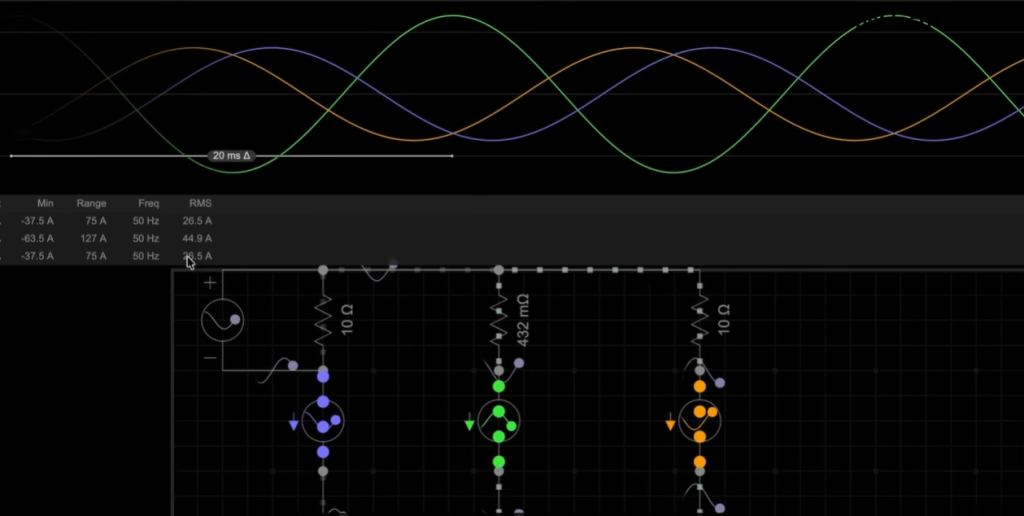Click the plus terminal of voltage source
The height and width of the screenshot is (516, 1024).
(210, 283)
